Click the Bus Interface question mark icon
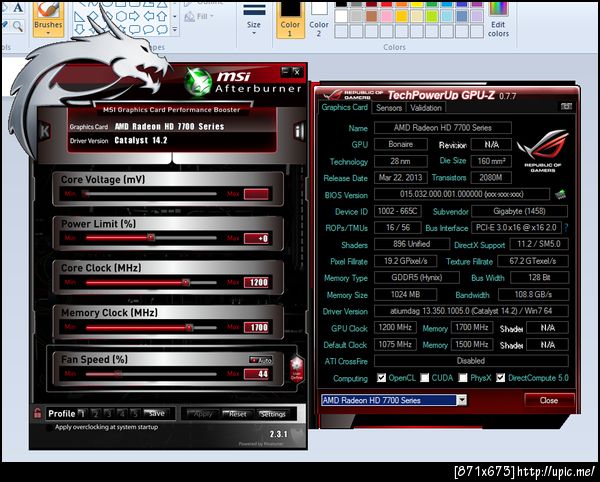 [566, 228]
